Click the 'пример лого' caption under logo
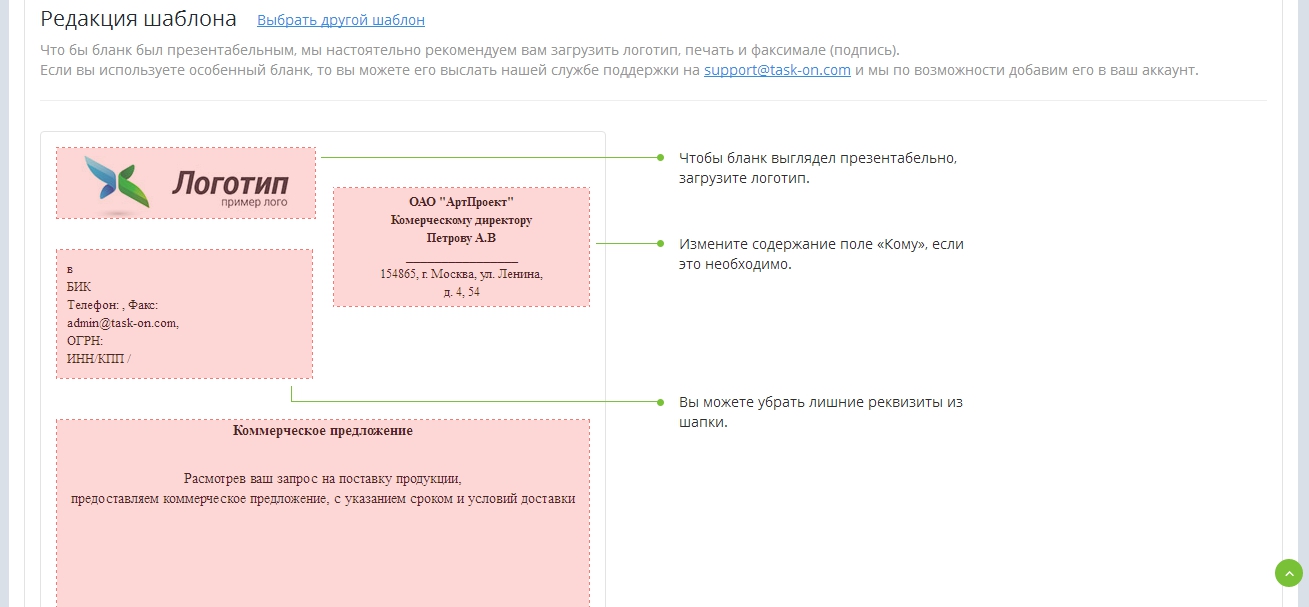The image size is (1309, 607). 254,202
